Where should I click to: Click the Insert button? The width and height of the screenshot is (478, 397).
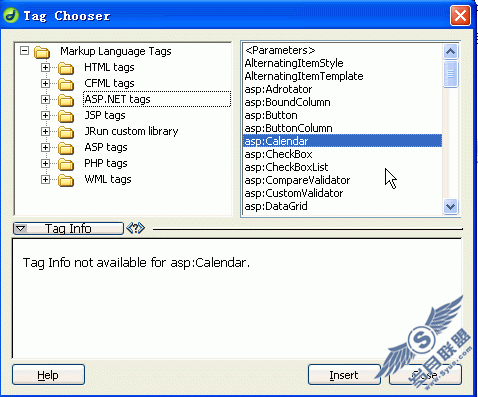coord(344,375)
